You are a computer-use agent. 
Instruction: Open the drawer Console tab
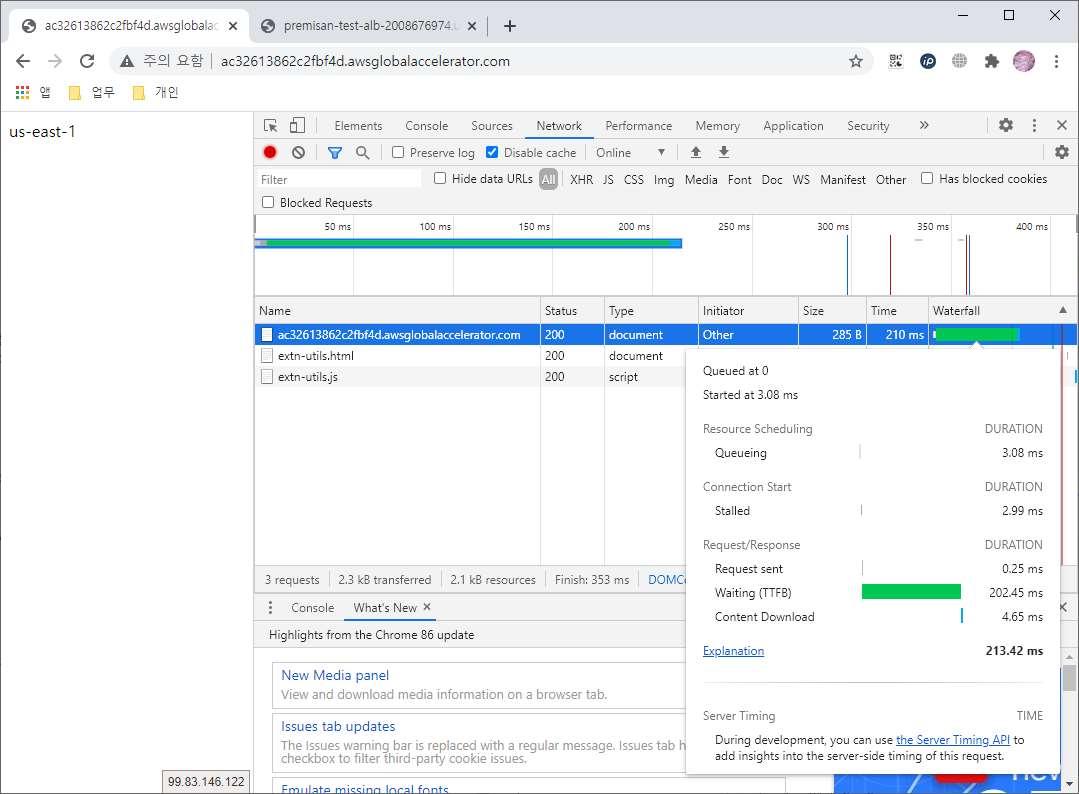coord(312,608)
